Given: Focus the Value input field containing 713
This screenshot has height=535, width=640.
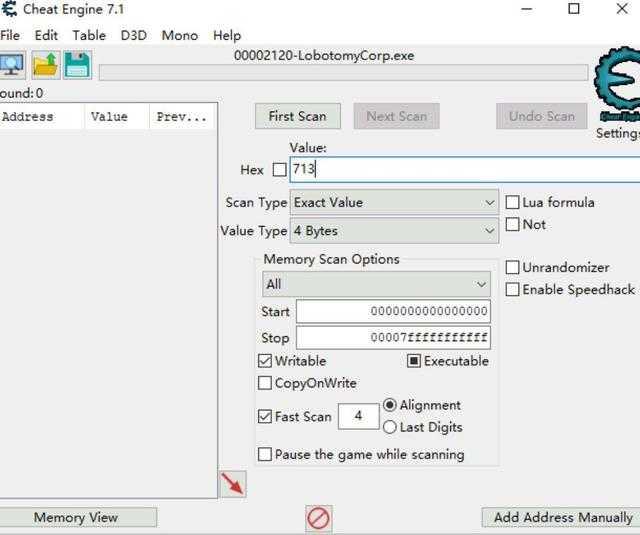Looking at the screenshot, I should coord(465,169).
